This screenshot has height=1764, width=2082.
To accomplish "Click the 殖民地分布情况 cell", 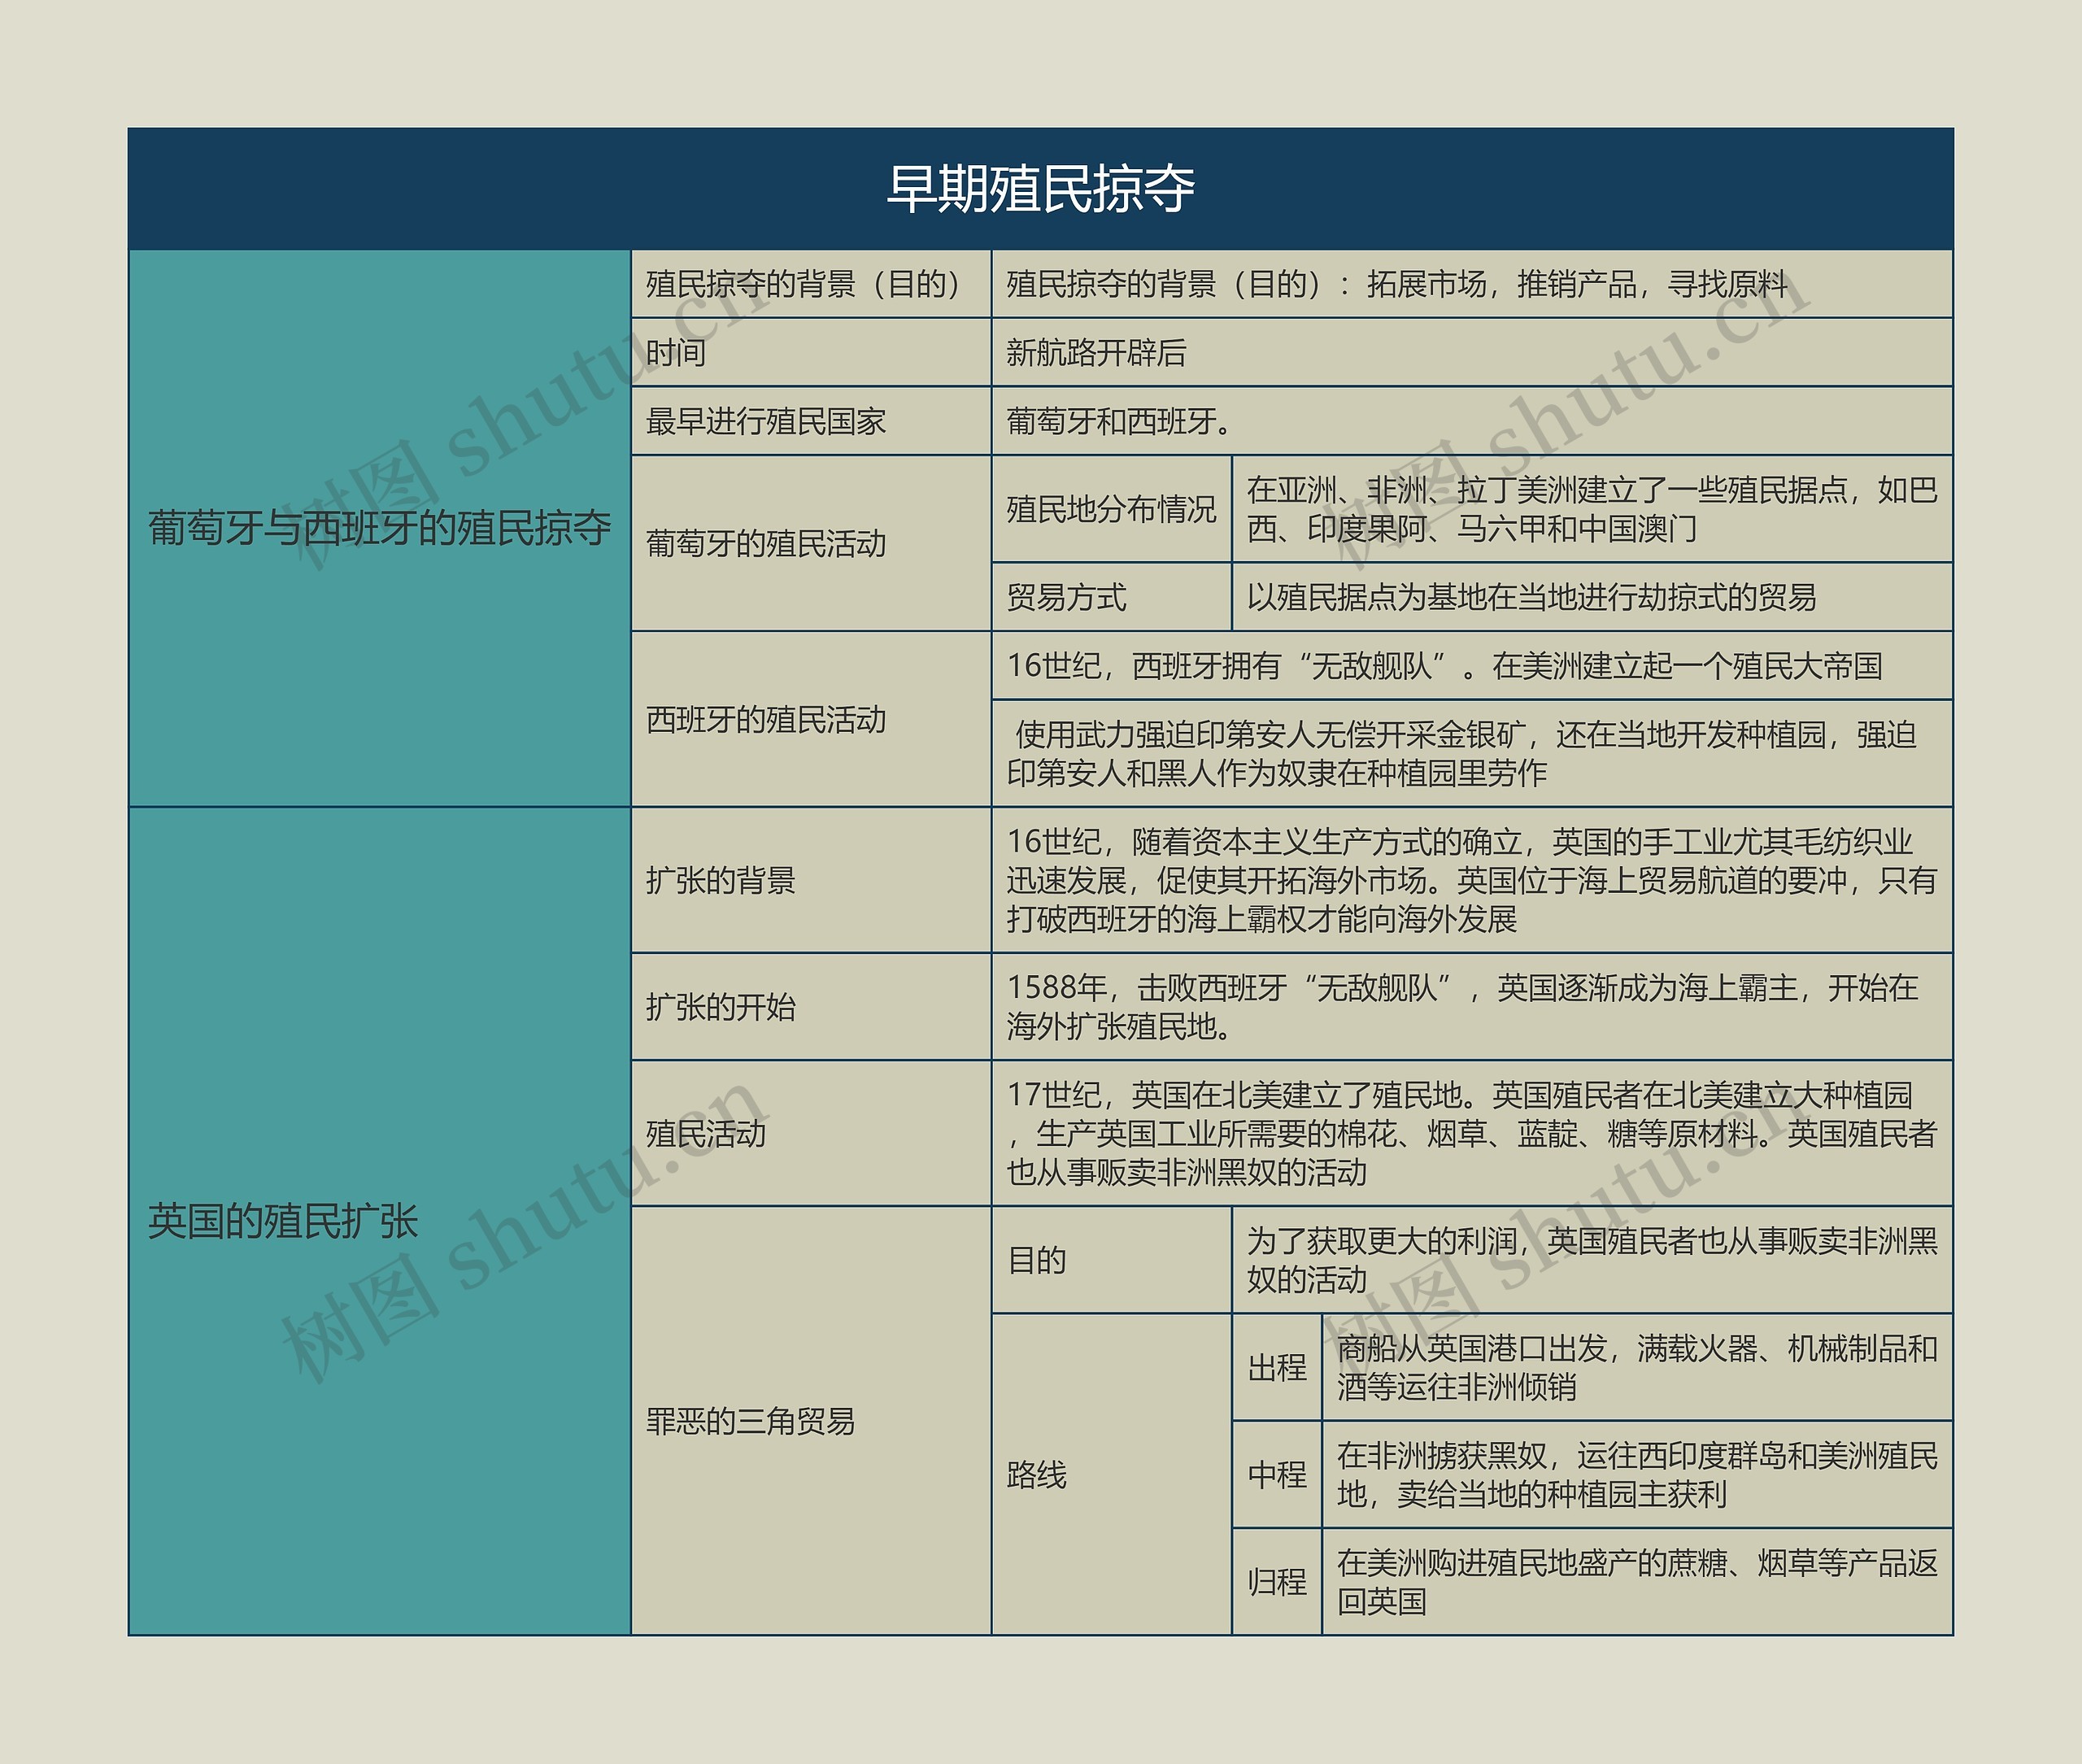I will point(1111,509).
